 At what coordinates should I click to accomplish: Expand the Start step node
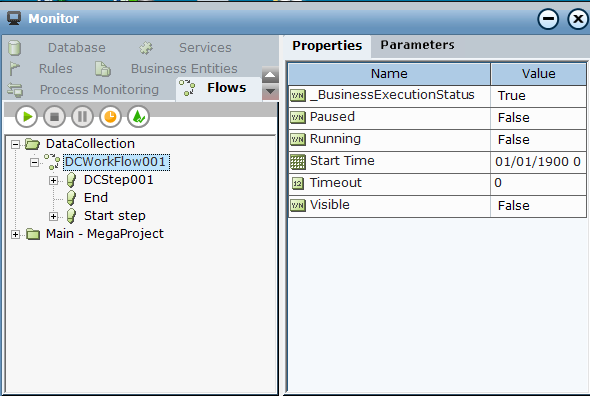53,216
